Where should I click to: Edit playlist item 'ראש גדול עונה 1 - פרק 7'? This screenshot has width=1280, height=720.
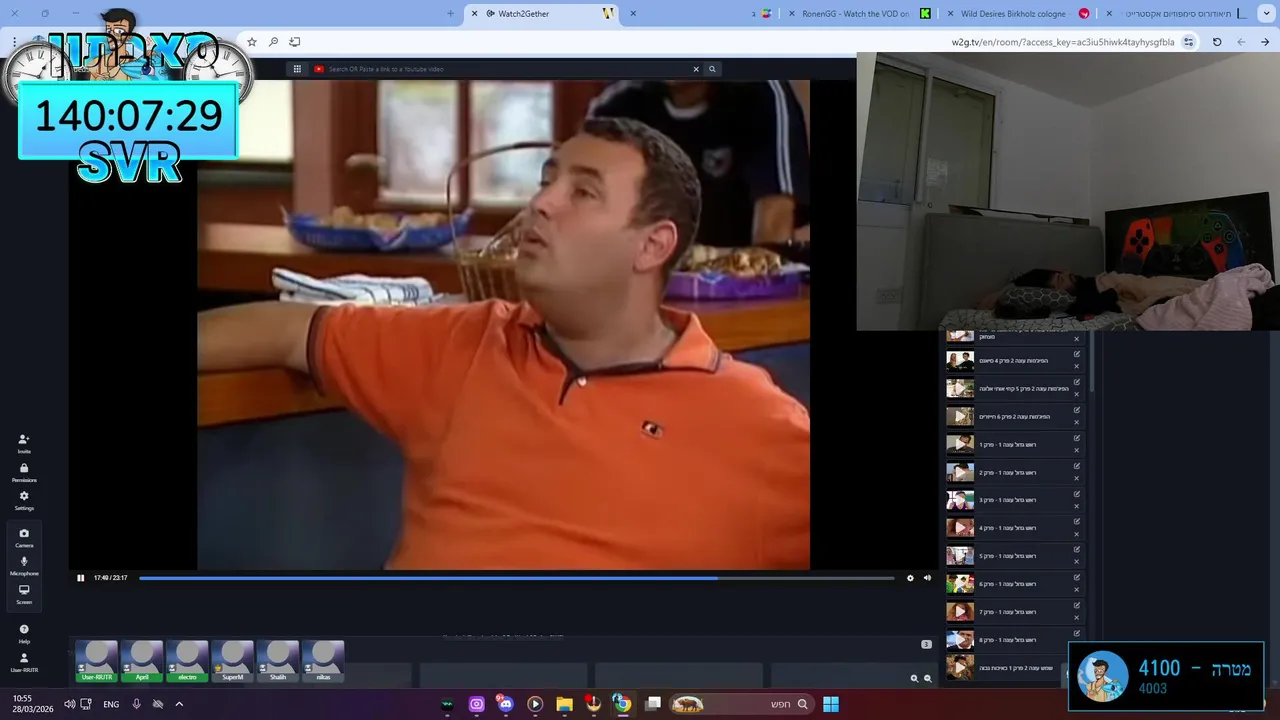click(1077, 606)
